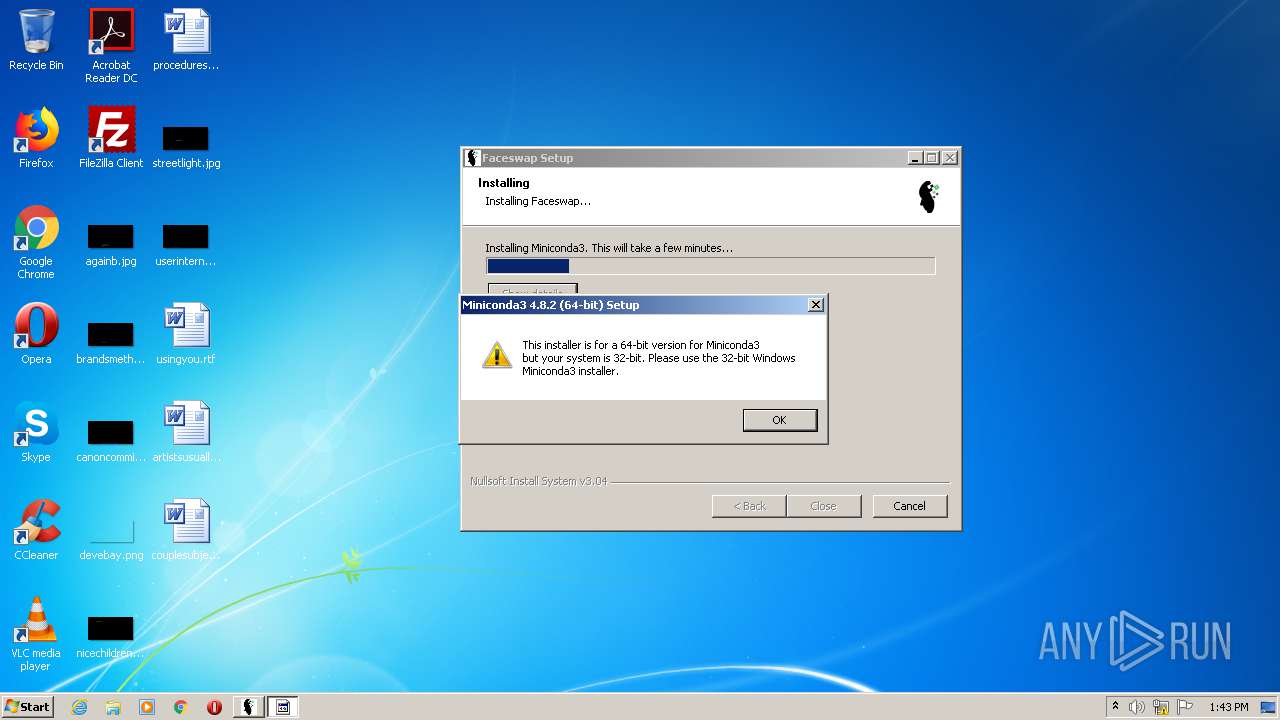The width and height of the screenshot is (1280, 720).
Task: Open media player from the taskbar
Action: (147, 707)
